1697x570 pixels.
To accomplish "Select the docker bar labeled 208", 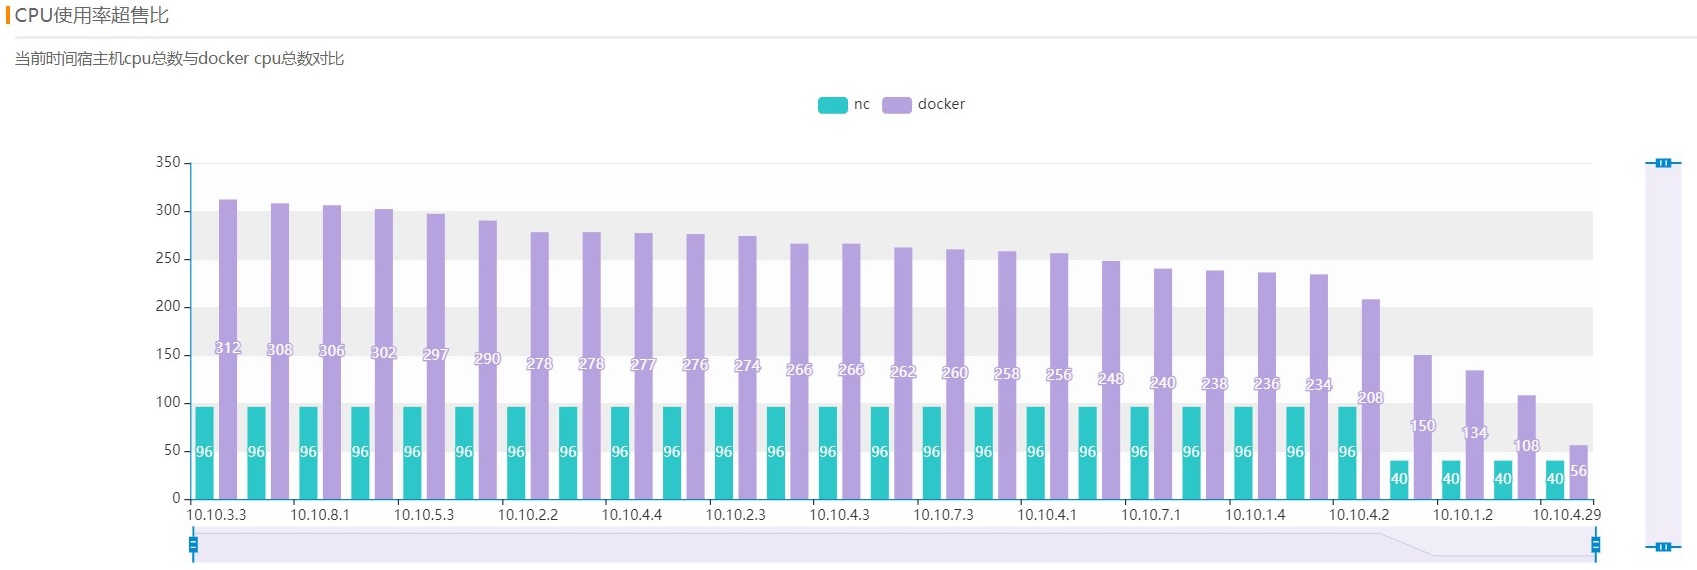I will point(1371,399).
